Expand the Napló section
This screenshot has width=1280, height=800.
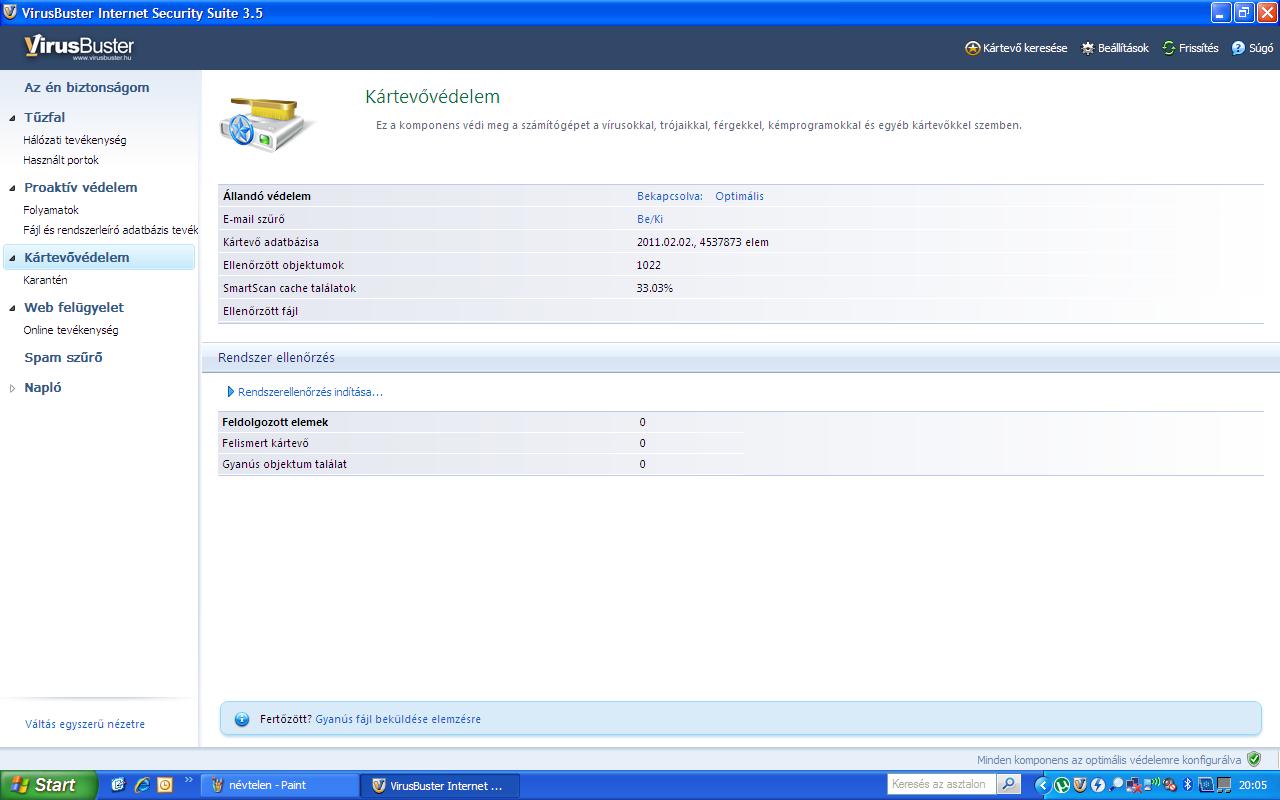pos(12,388)
